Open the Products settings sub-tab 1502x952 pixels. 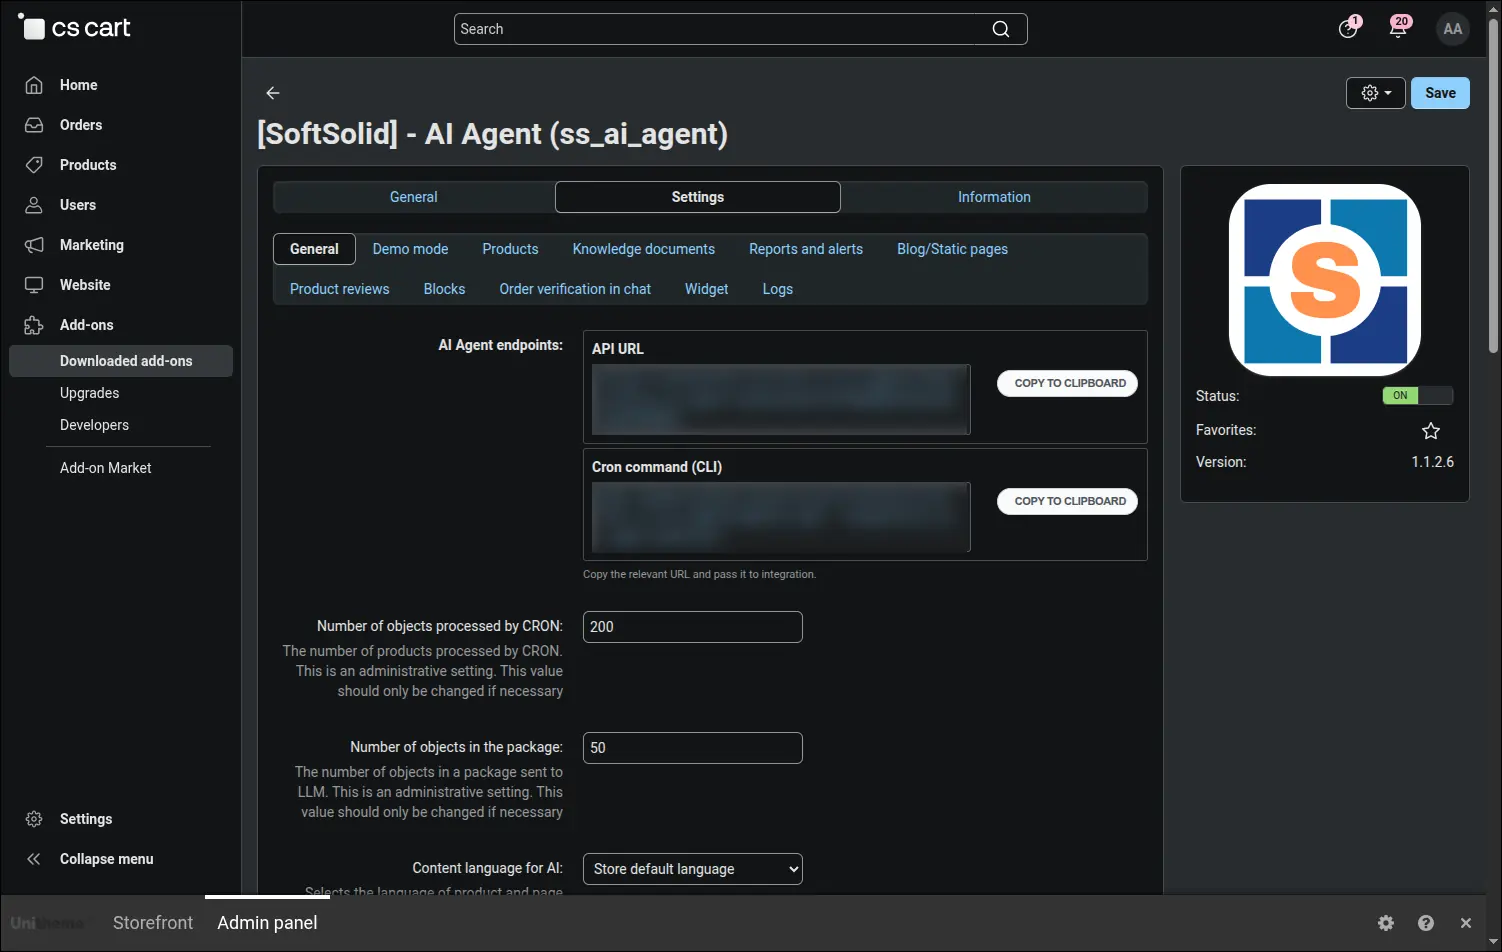point(510,249)
